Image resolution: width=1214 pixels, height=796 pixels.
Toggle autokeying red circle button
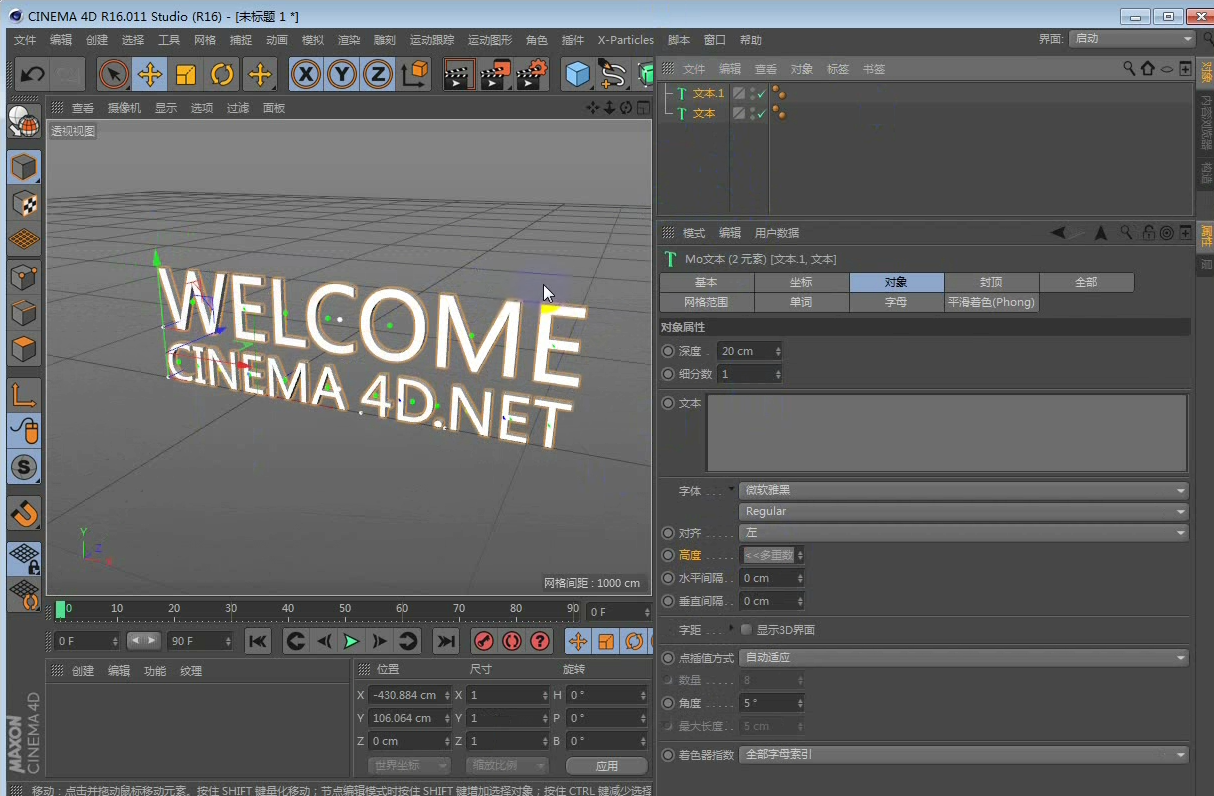[512, 641]
